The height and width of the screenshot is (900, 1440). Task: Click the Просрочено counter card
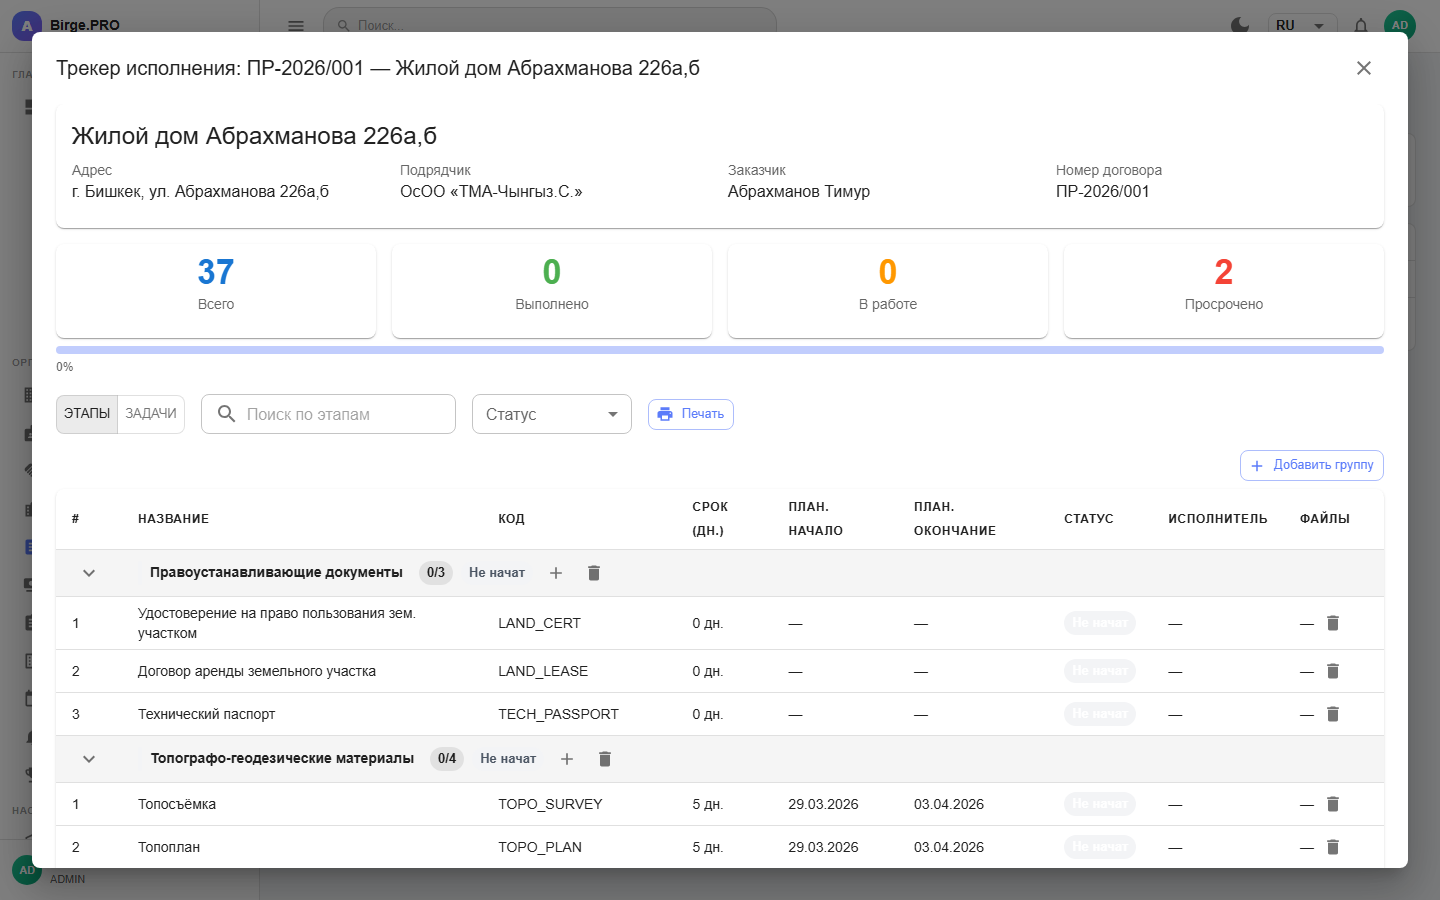pos(1223,290)
